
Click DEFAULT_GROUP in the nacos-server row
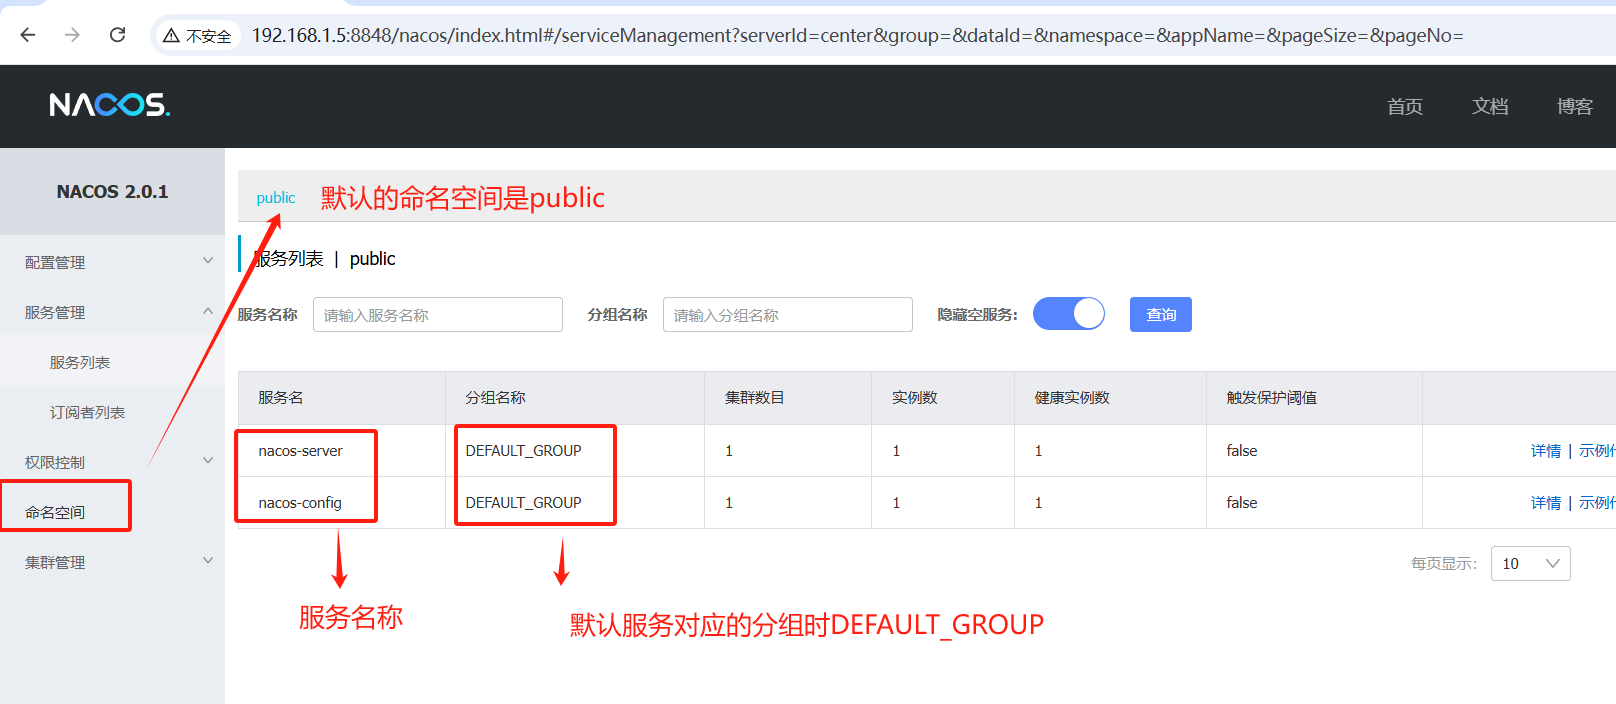point(523,451)
